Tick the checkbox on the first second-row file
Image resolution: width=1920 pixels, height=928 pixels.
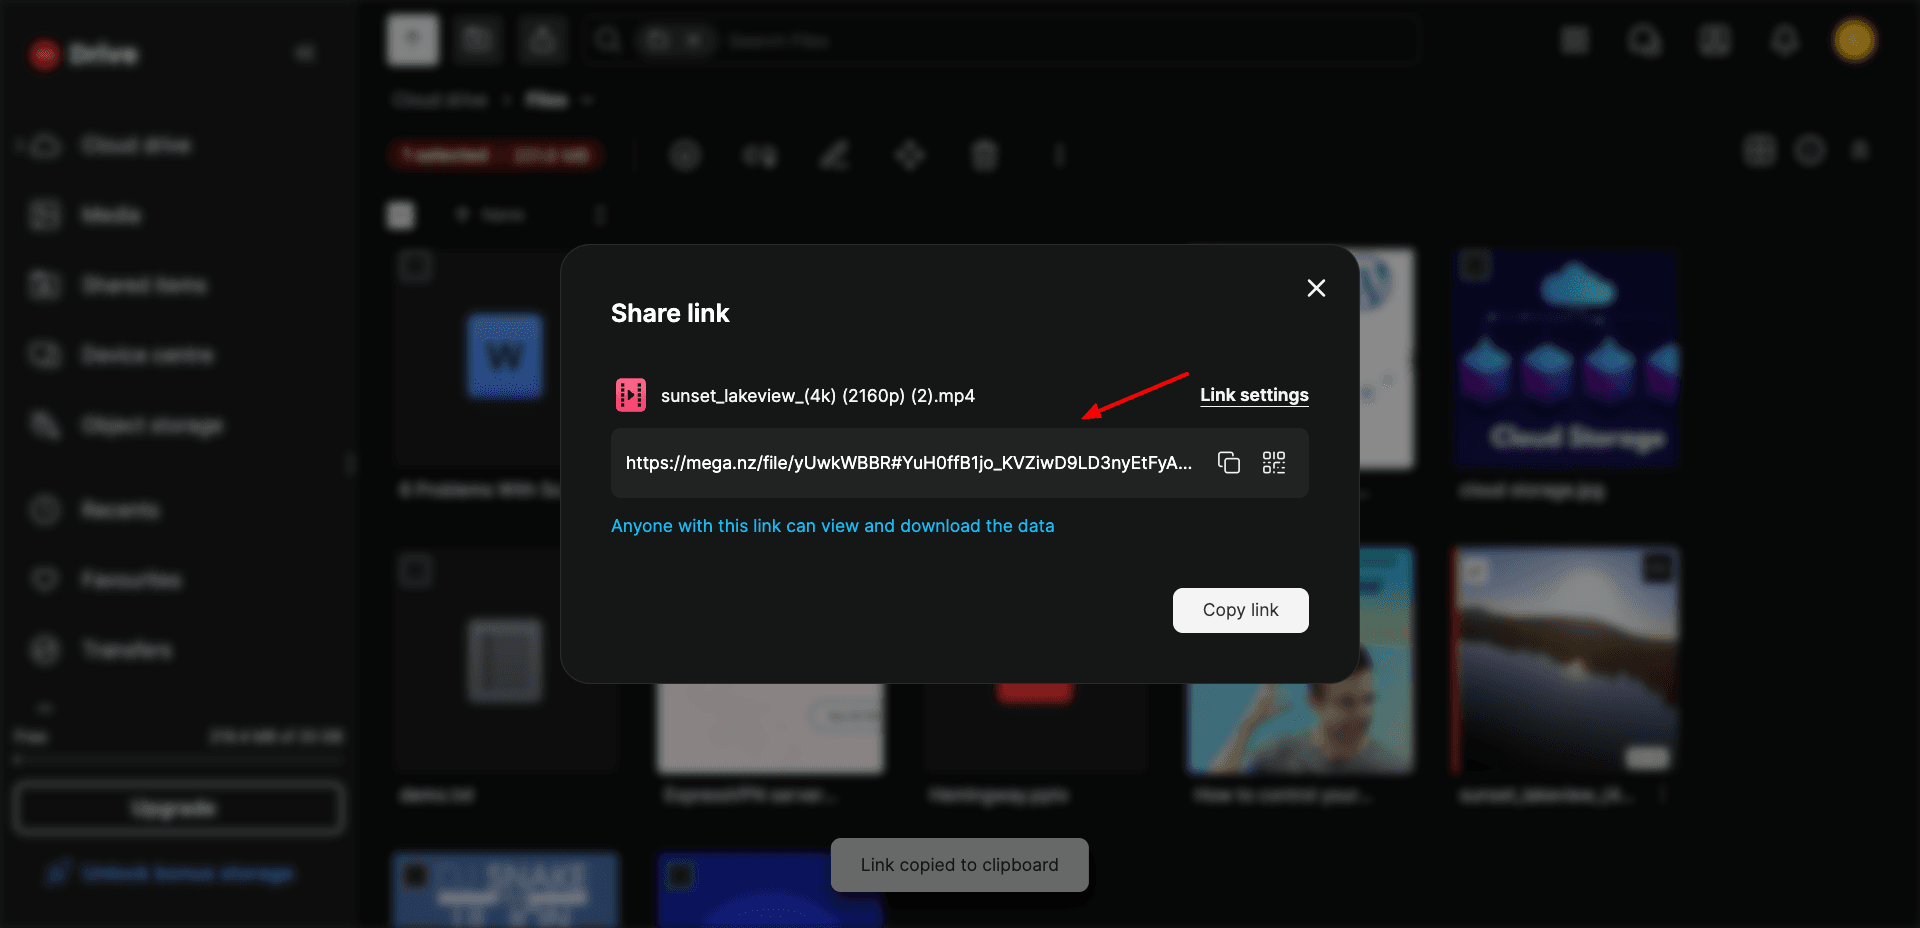click(x=416, y=572)
